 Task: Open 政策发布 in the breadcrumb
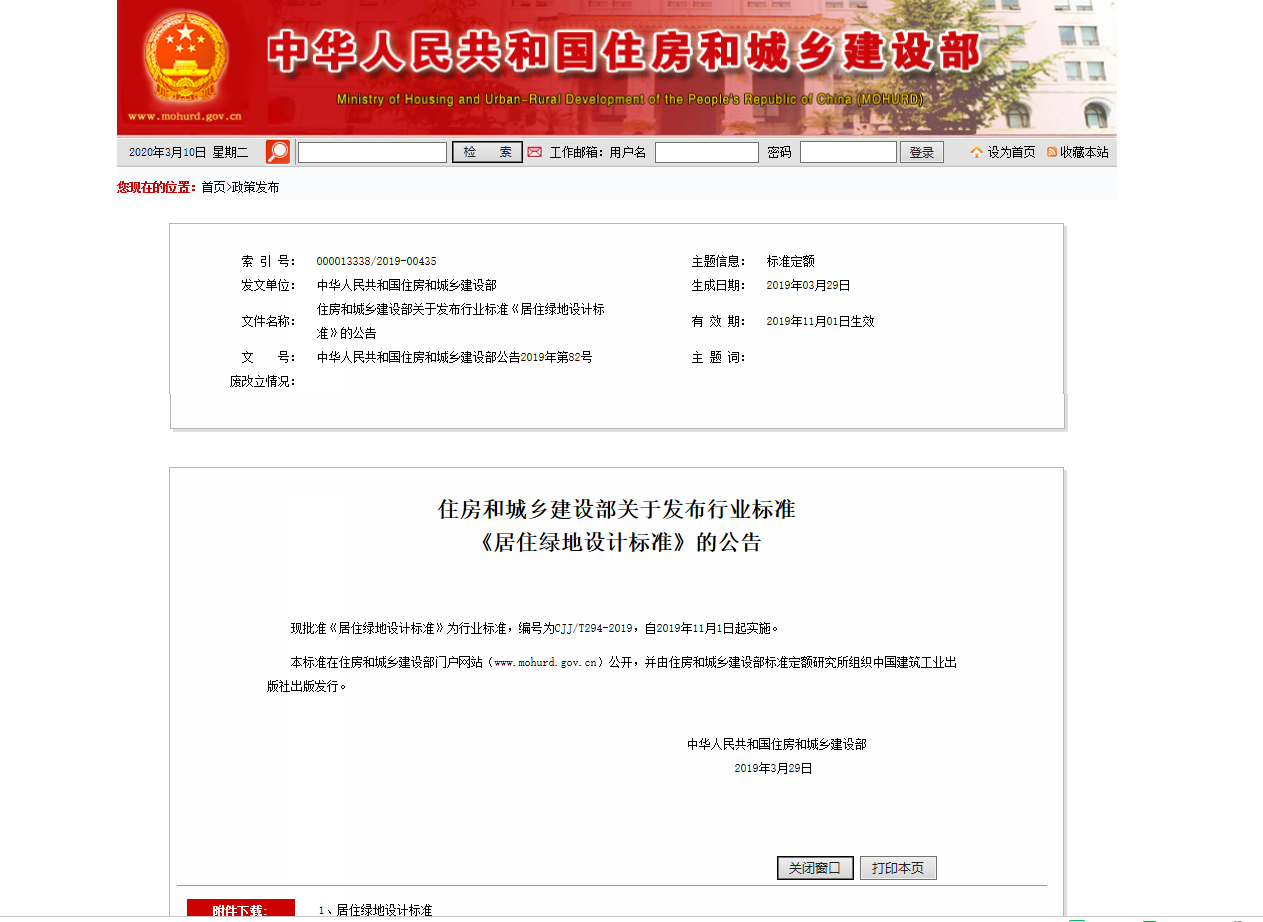coord(256,187)
